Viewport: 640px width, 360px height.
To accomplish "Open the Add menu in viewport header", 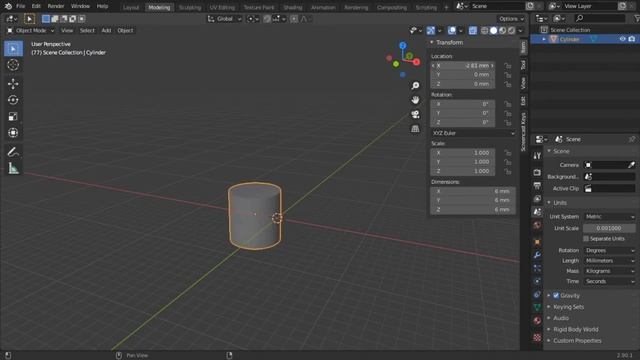I will click(106, 30).
